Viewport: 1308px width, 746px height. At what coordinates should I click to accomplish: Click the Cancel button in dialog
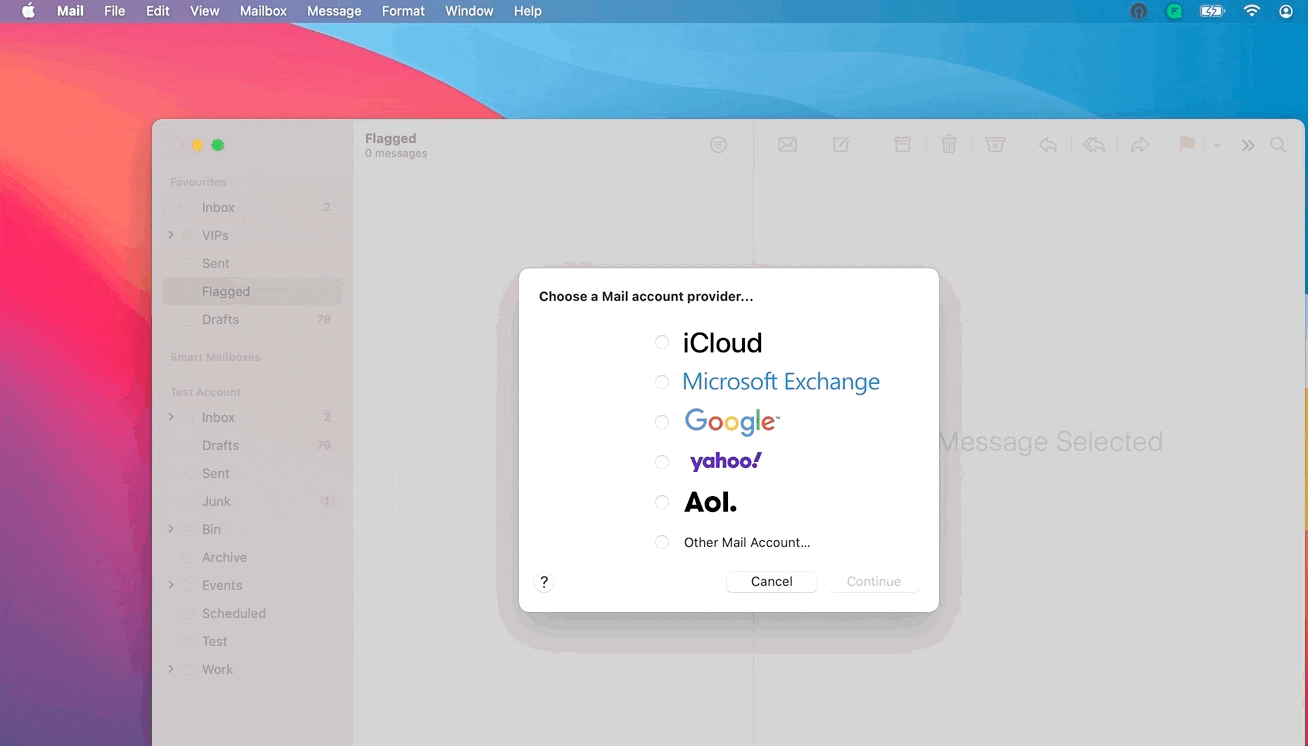point(772,581)
